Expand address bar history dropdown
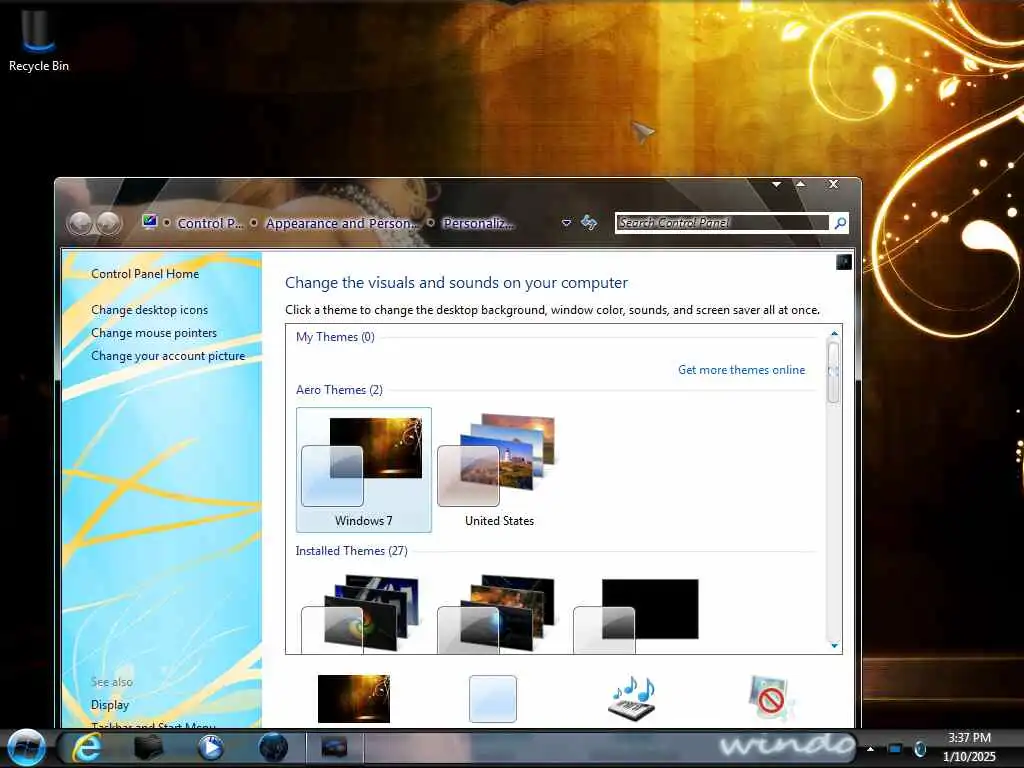This screenshot has width=1024, height=768. coord(566,223)
